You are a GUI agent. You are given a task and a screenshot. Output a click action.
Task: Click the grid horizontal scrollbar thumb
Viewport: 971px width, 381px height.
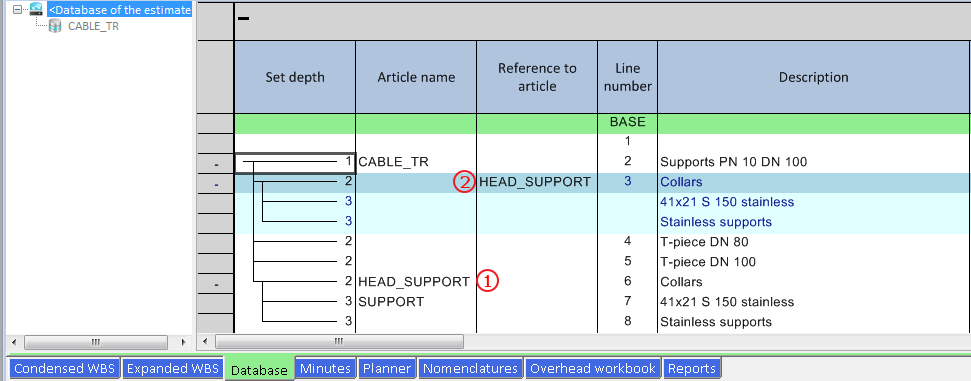point(339,341)
